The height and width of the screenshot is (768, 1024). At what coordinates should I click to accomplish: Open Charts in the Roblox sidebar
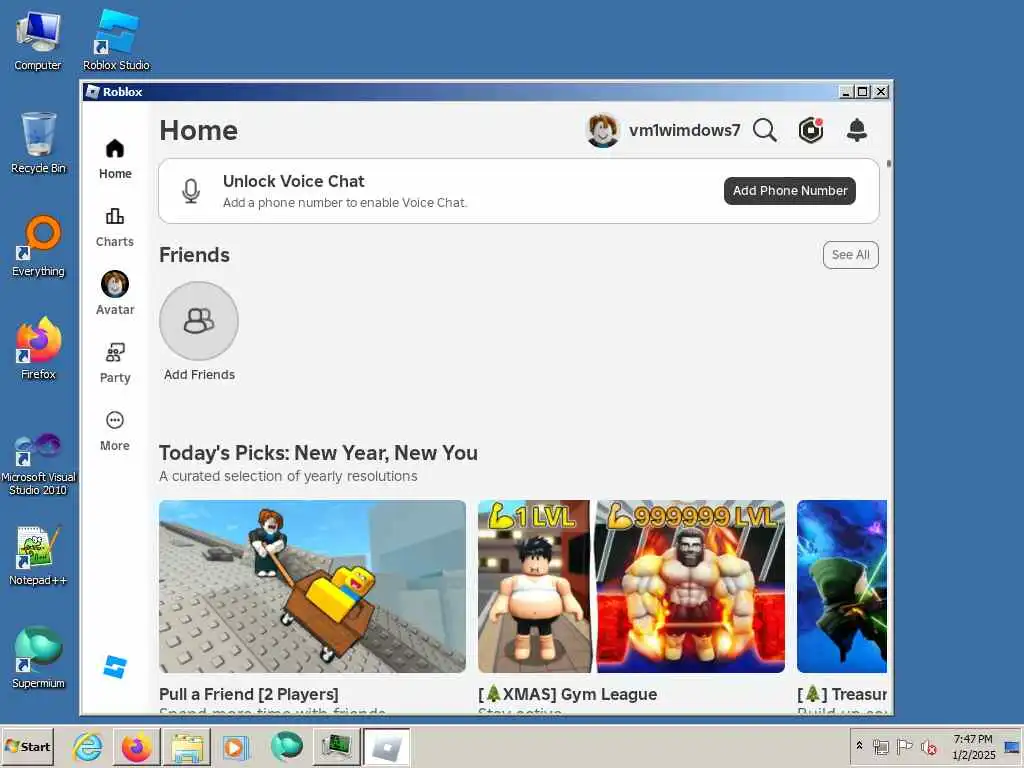[115, 227]
